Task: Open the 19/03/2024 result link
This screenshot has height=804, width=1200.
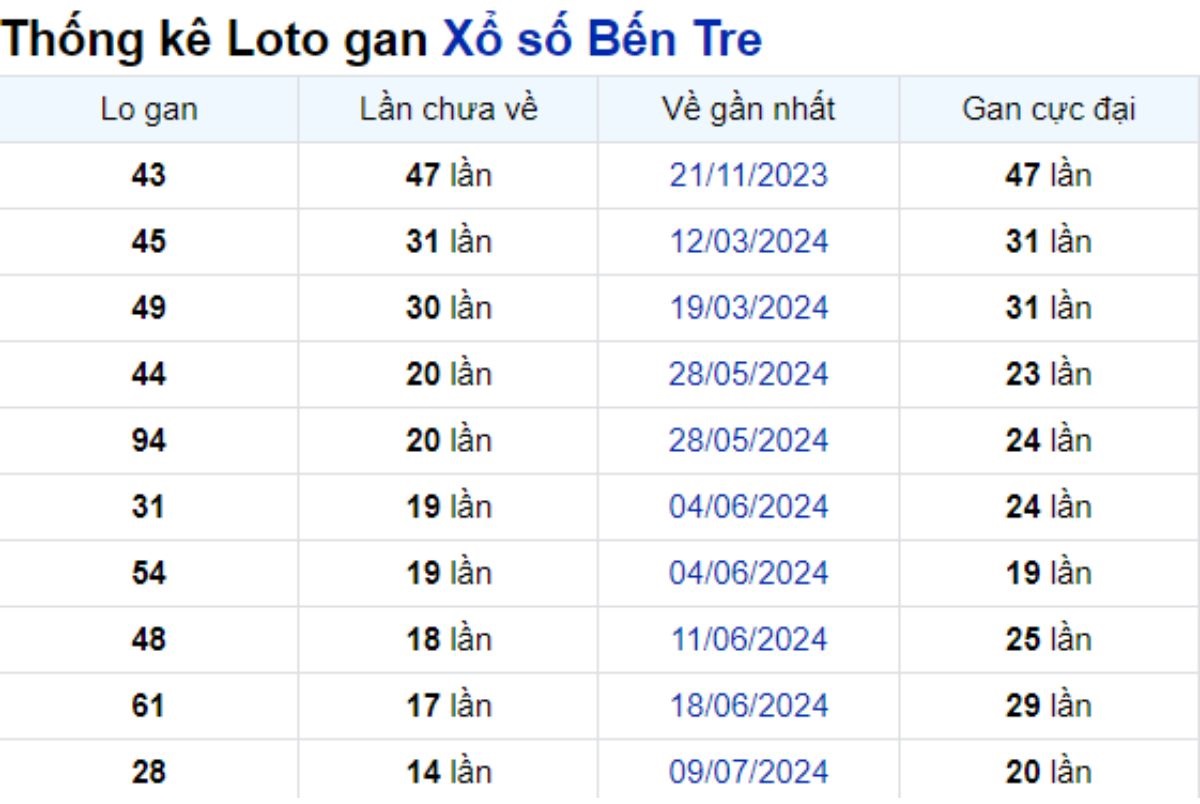Action: pos(749,307)
